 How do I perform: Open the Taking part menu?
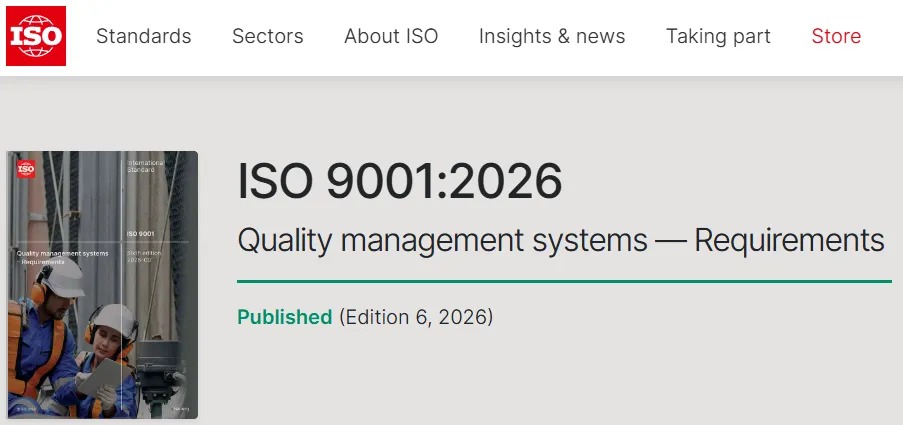[718, 36]
